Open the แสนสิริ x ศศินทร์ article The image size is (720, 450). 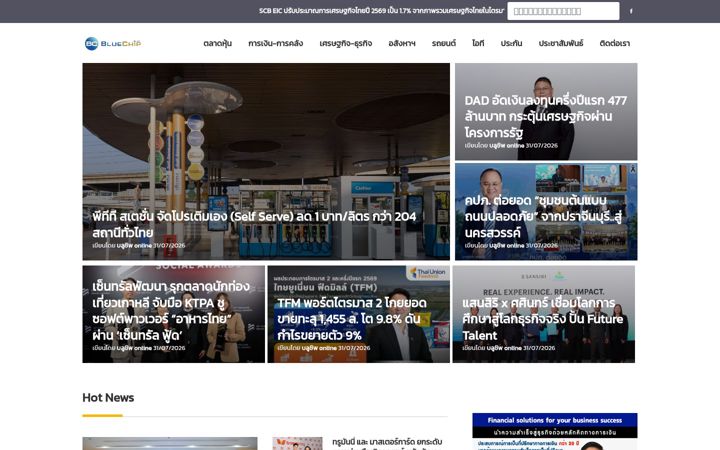pyautogui.click(x=544, y=314)
